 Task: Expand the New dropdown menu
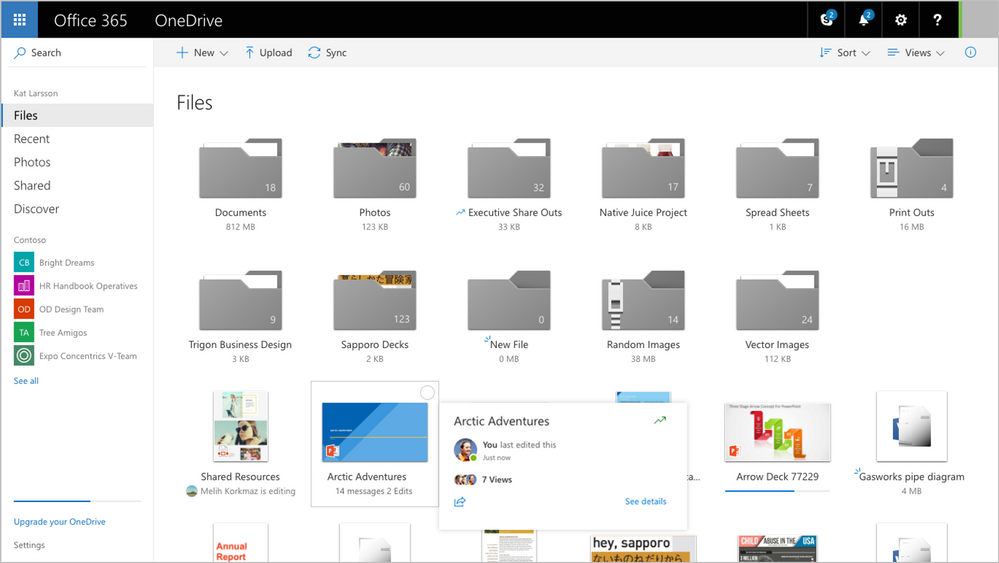(x=202, y=53)
